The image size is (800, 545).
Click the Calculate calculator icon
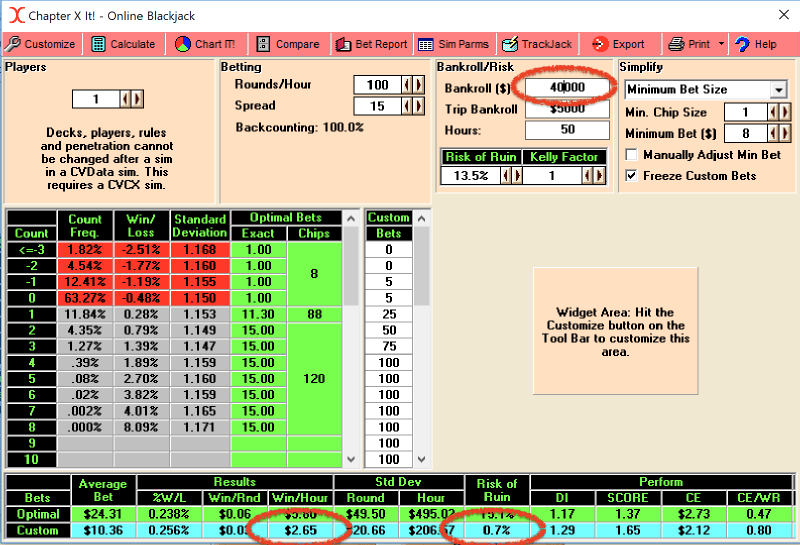coord(98,44)
